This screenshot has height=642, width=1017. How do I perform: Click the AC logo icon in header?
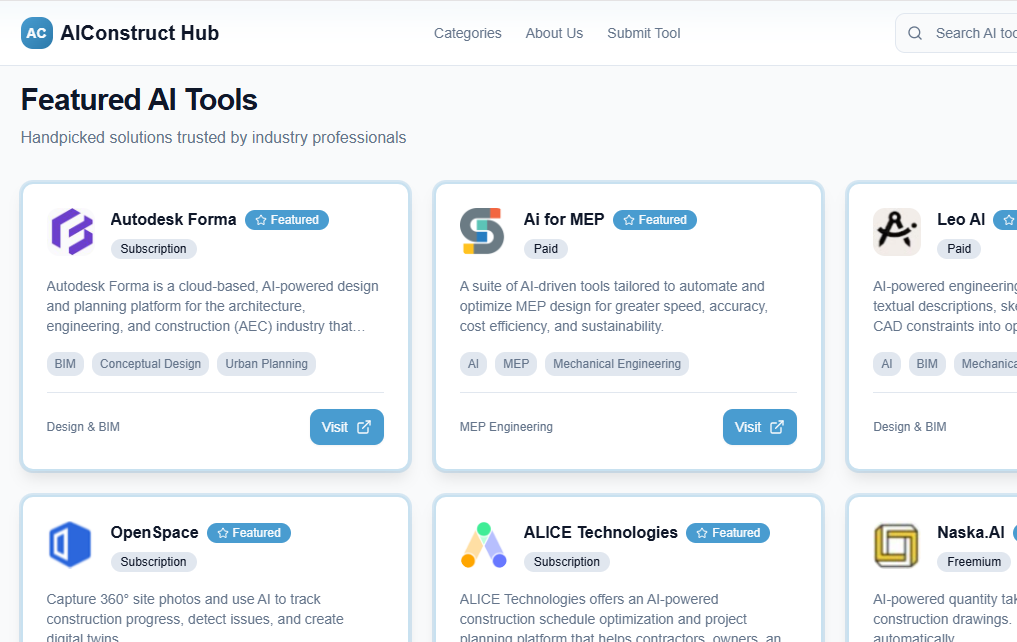pyautogui.click(x=37, y=33)
